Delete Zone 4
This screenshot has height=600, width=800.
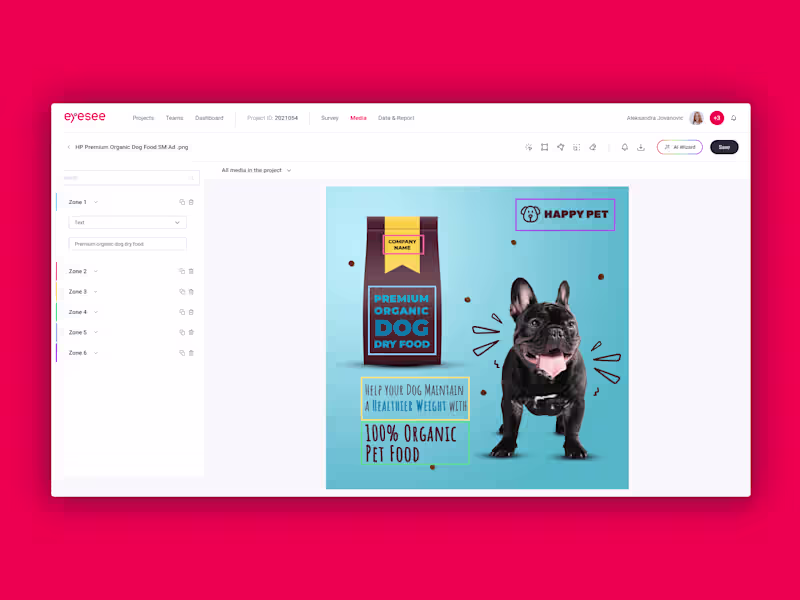click(x=191, y=312)
